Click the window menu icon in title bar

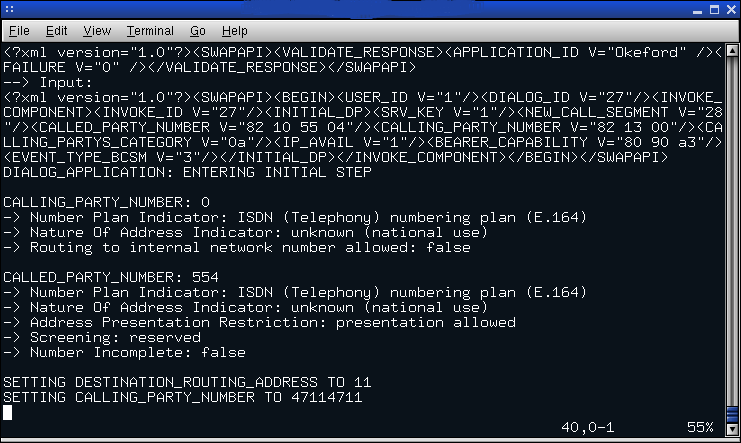pyautogui.click(x=11, y=9)
